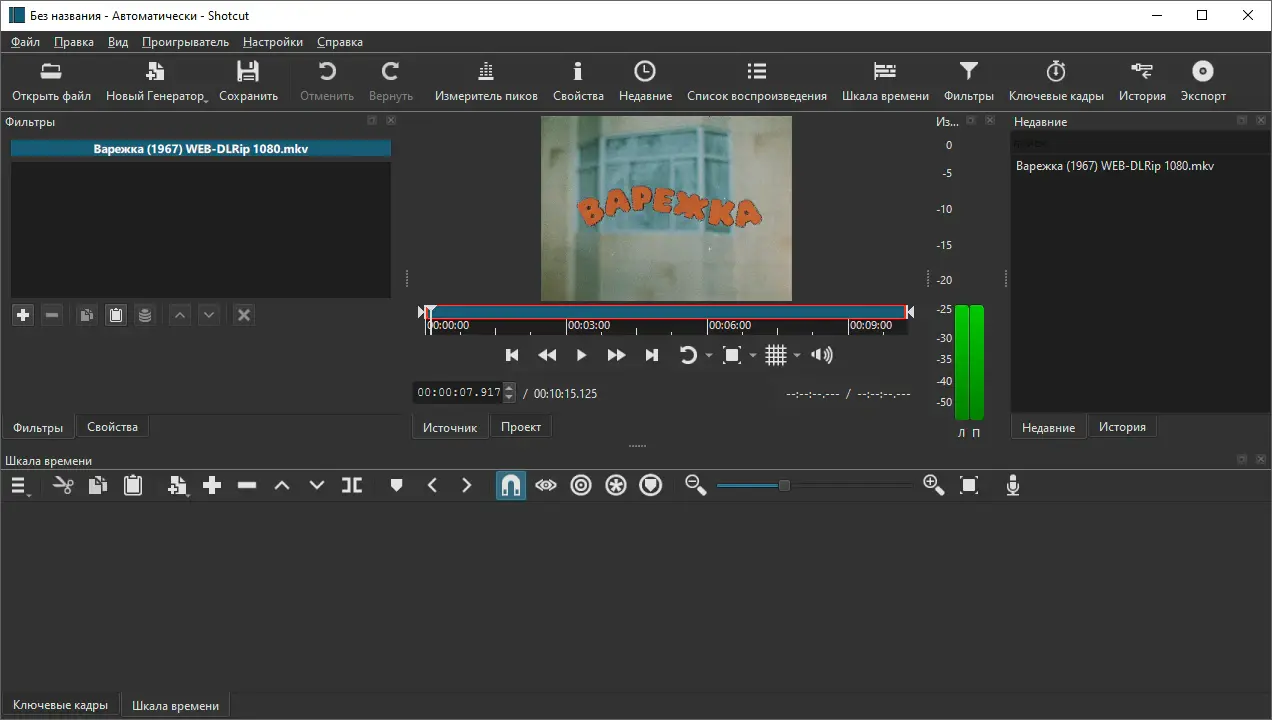The image size is (1272, 720).
Task: Click the timeline zoom slider handle
Action: pos(784,486)
